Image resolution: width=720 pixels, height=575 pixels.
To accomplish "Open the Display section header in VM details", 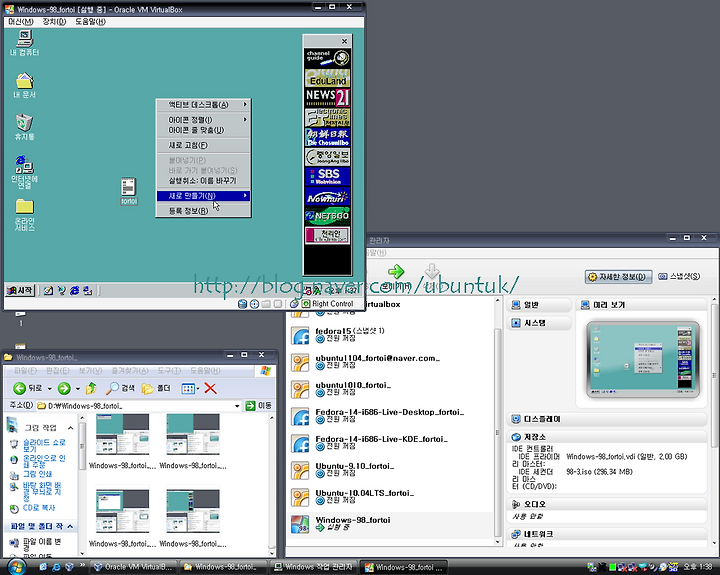I will click(608, 419).
